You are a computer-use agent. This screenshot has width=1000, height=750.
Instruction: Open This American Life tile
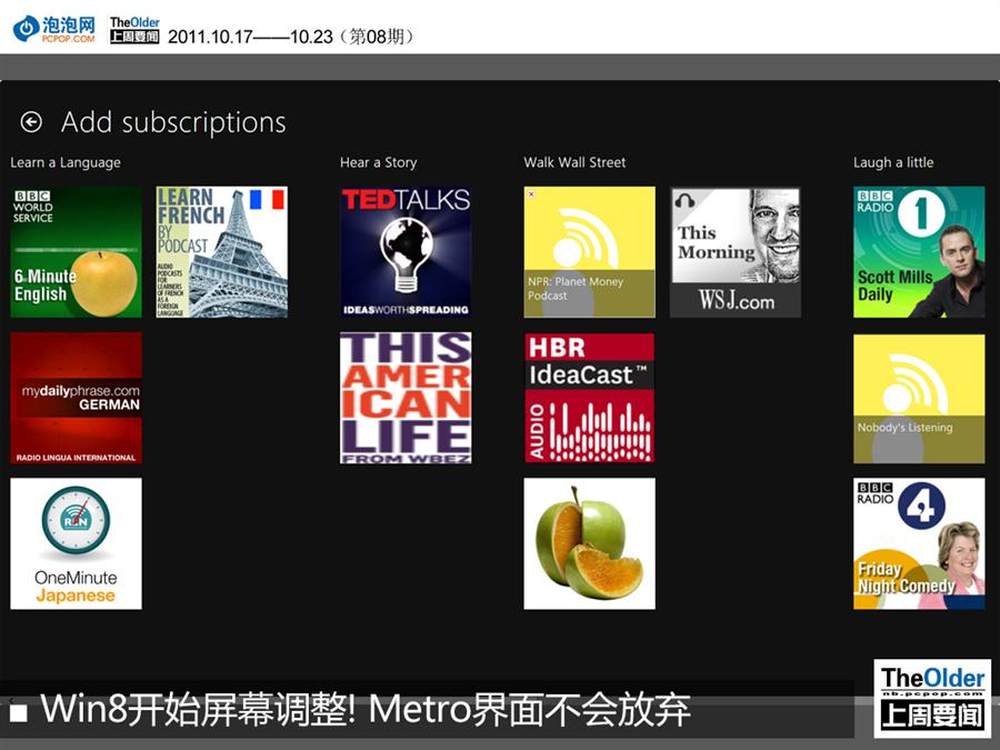click(x=406, y=397)
